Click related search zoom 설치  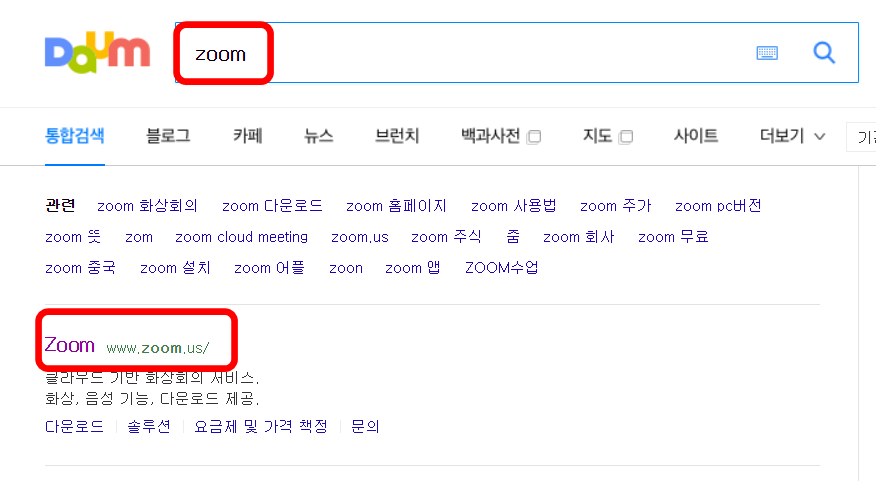click(175, 268)
